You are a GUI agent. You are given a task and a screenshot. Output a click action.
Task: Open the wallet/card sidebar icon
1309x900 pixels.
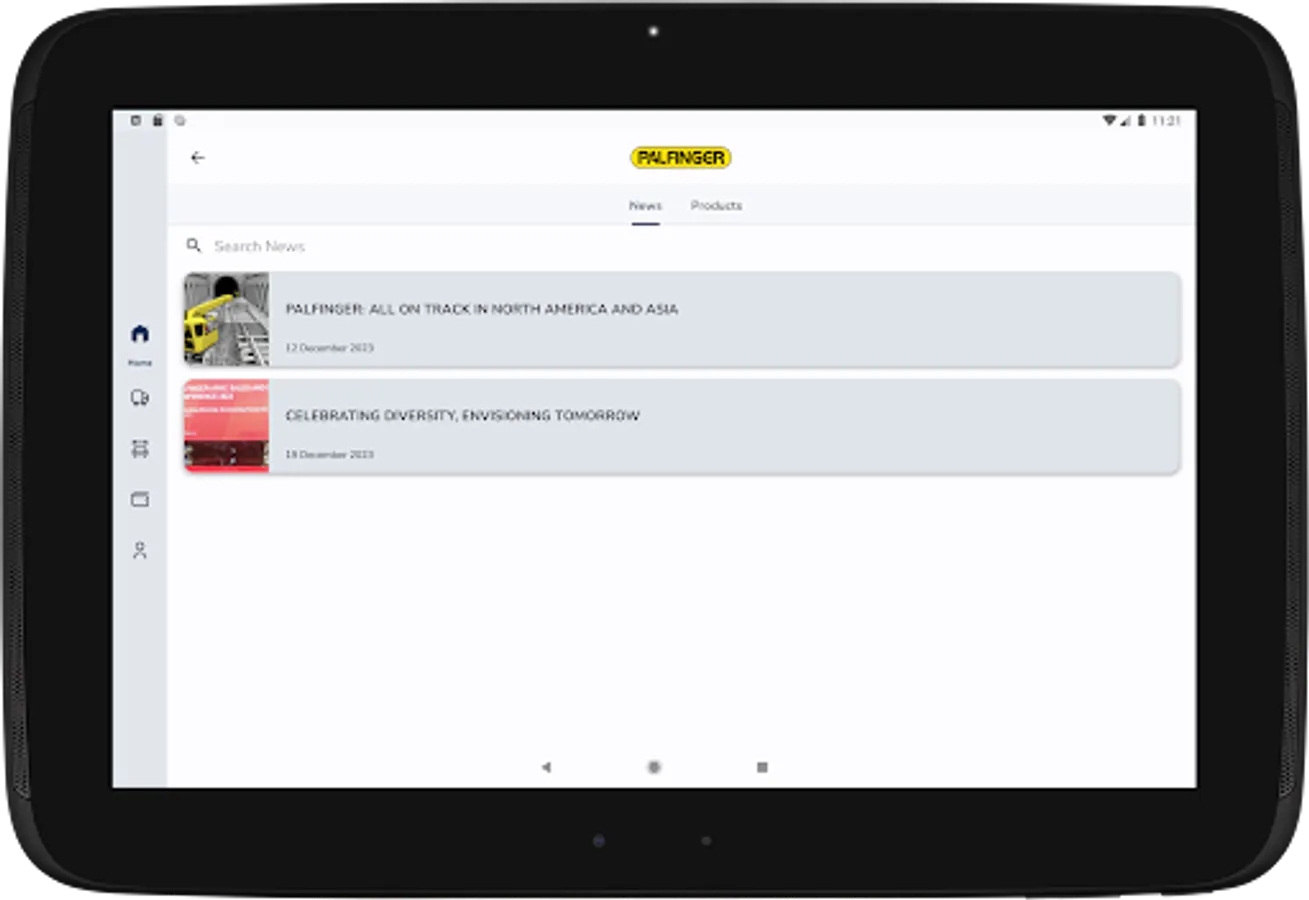[140, 499]
